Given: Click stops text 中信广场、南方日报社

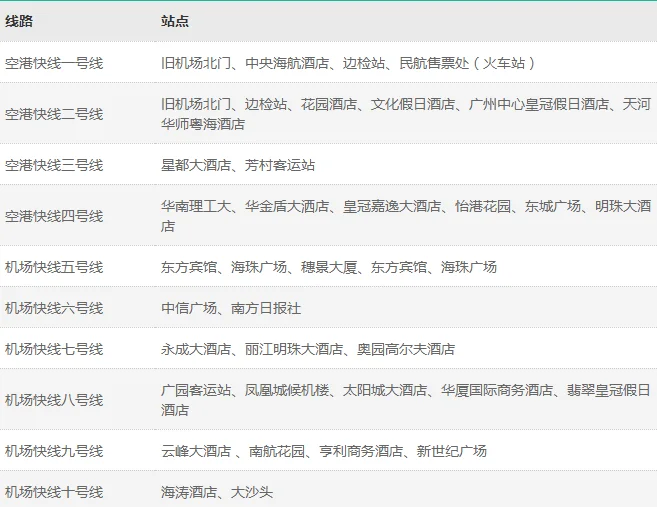Looking at the screenshot, I should point(231,308).
